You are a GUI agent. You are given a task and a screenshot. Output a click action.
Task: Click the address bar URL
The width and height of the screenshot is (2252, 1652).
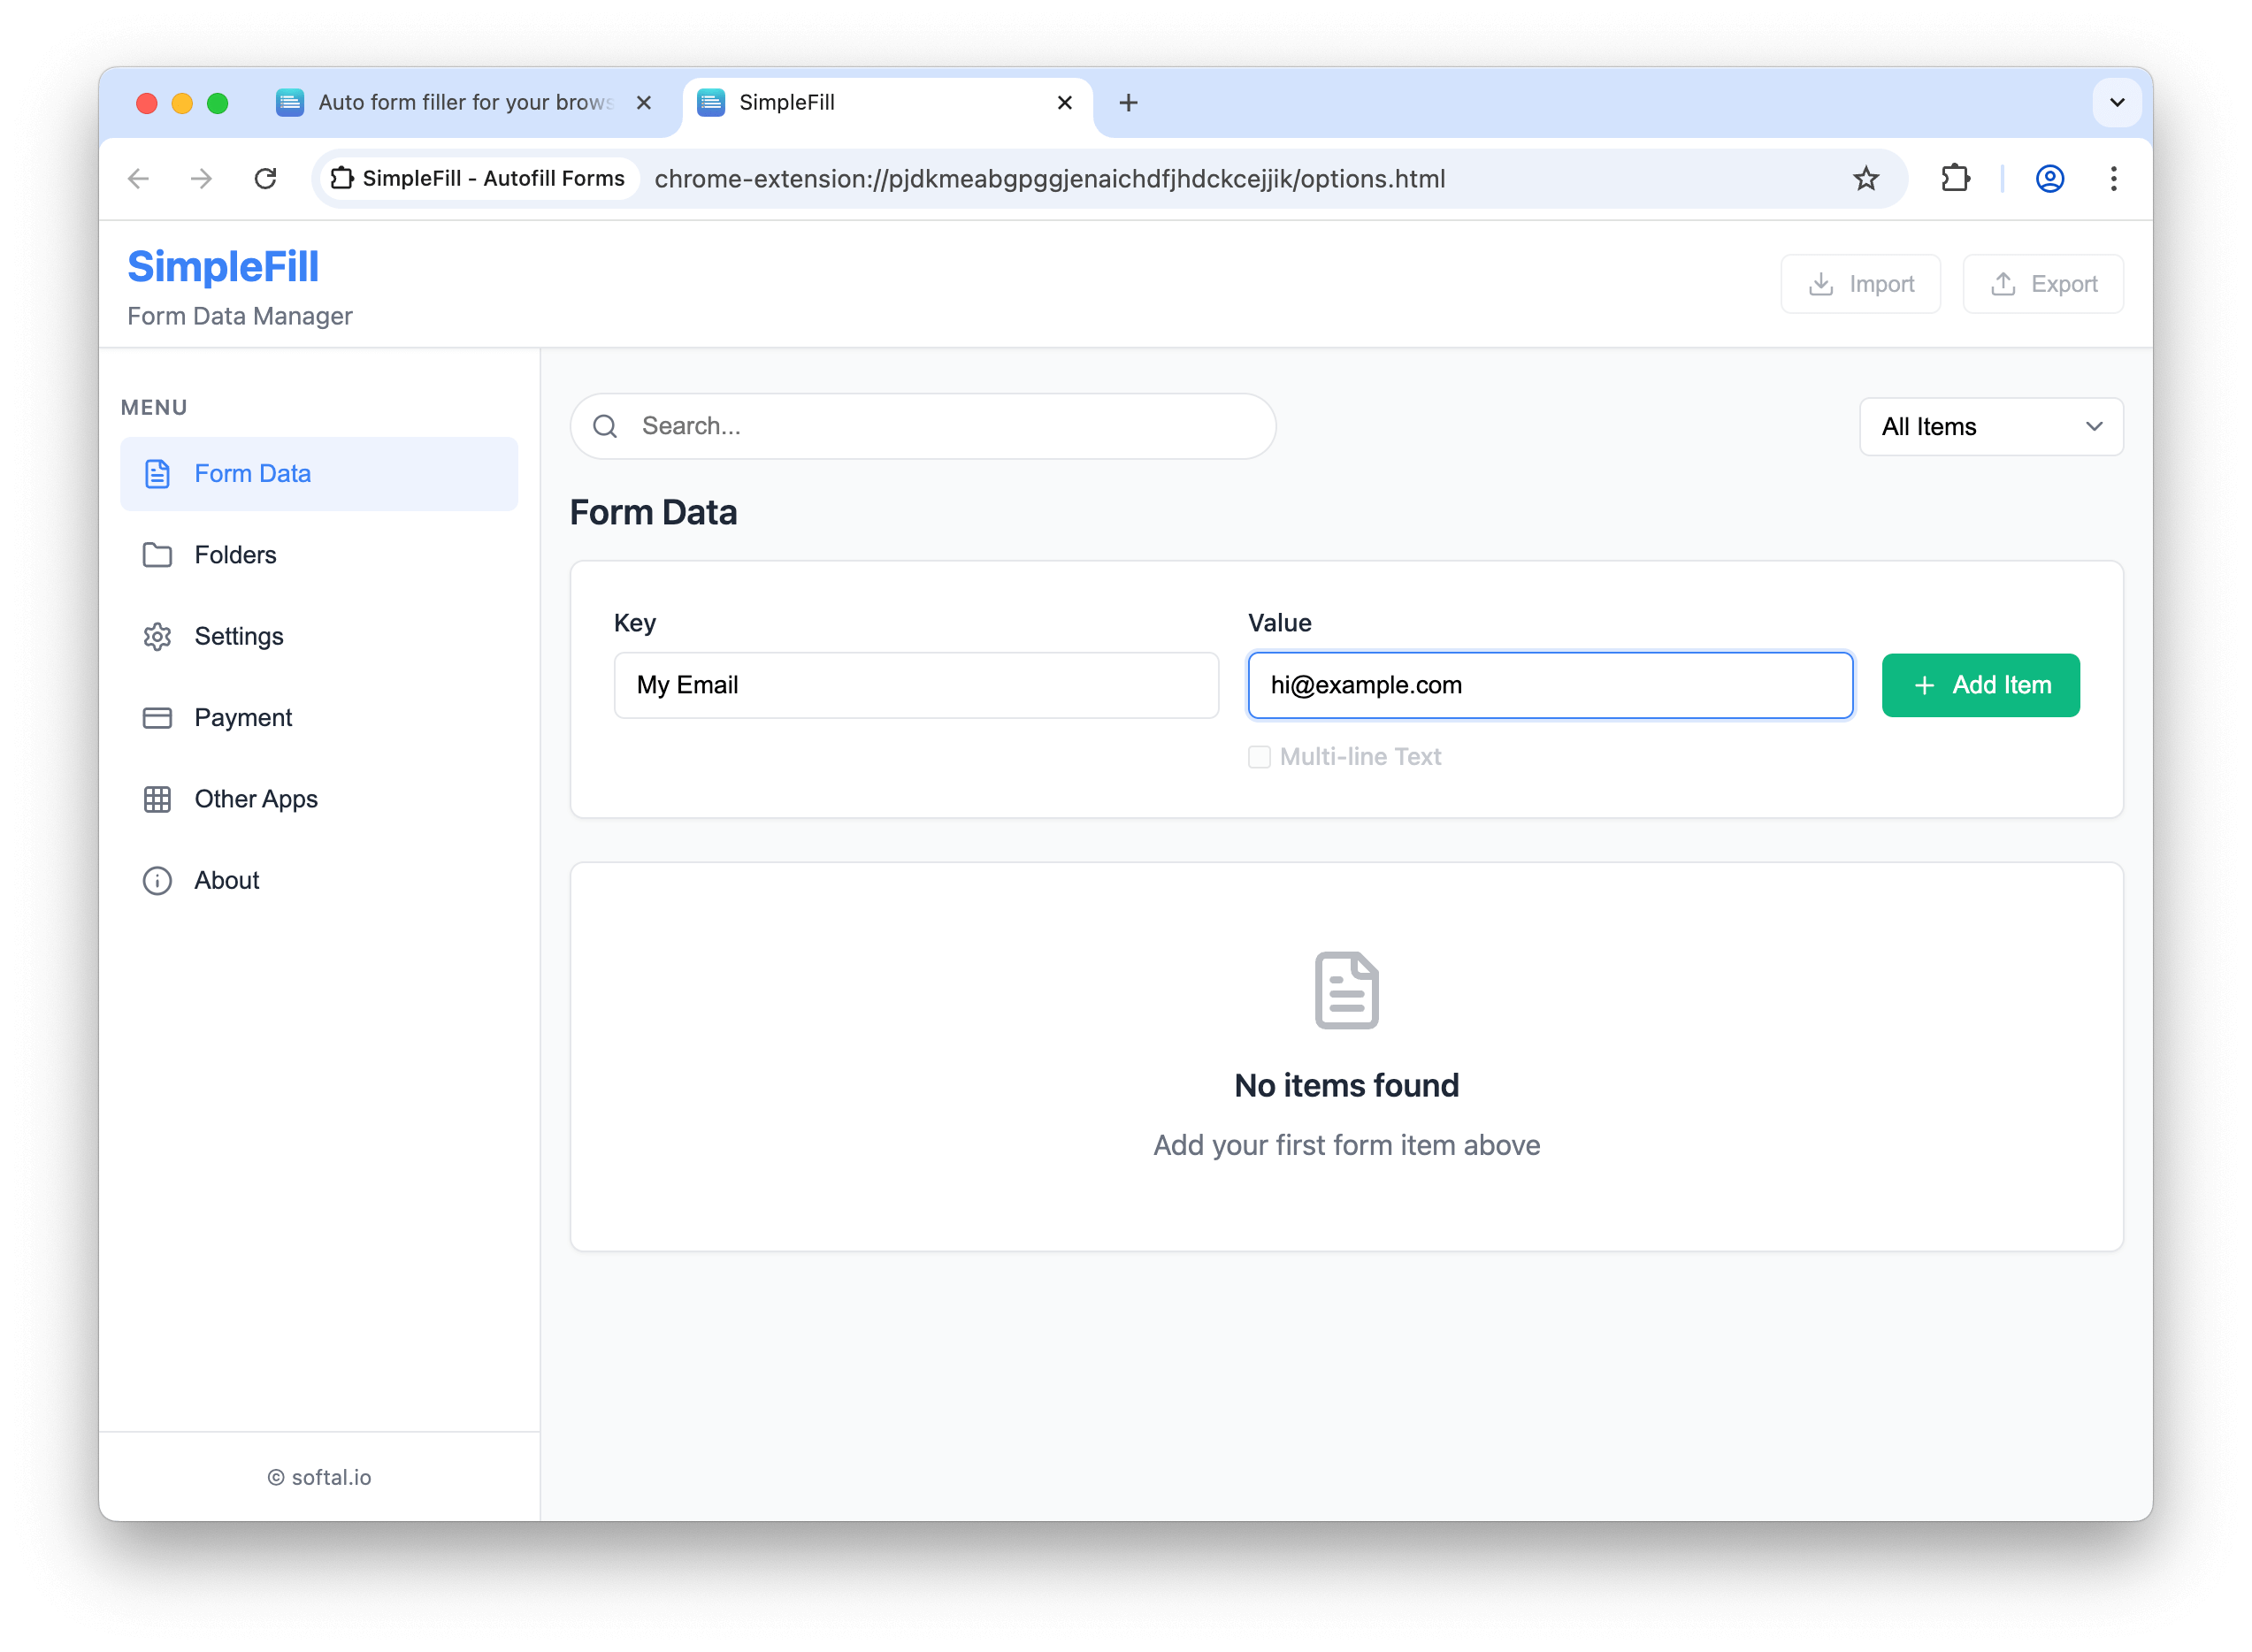1050,179
